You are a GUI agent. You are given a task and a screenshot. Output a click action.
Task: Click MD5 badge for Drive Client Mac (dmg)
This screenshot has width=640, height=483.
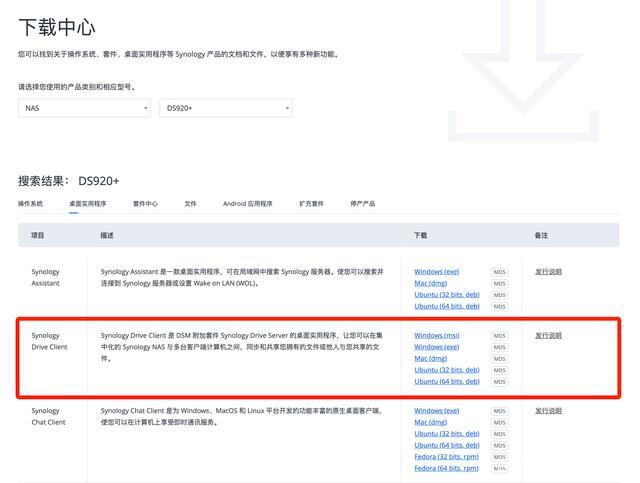(500, 358)
